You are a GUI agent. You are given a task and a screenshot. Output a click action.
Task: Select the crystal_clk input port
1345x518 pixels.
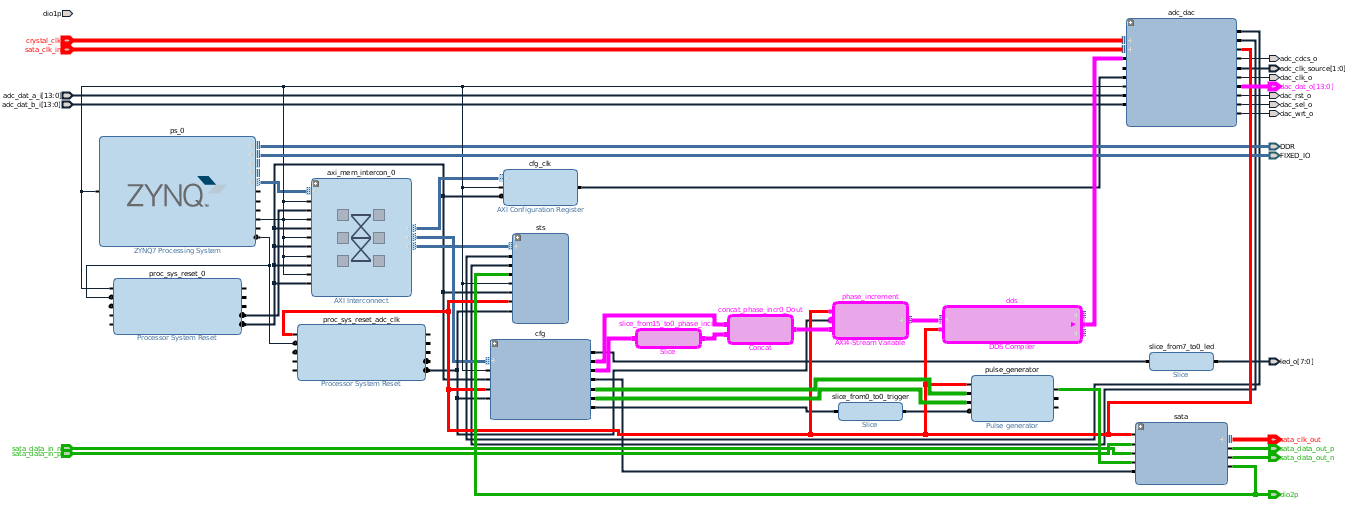coord(67,41)
